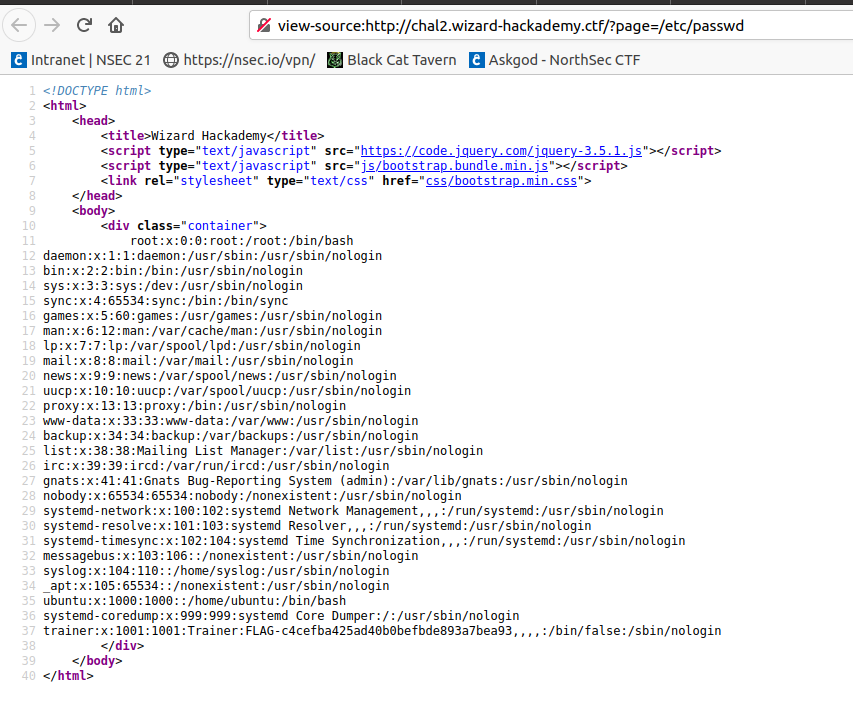Click the backup:x:34:34 line
853x711 pixels.
(x=231, y=436)
